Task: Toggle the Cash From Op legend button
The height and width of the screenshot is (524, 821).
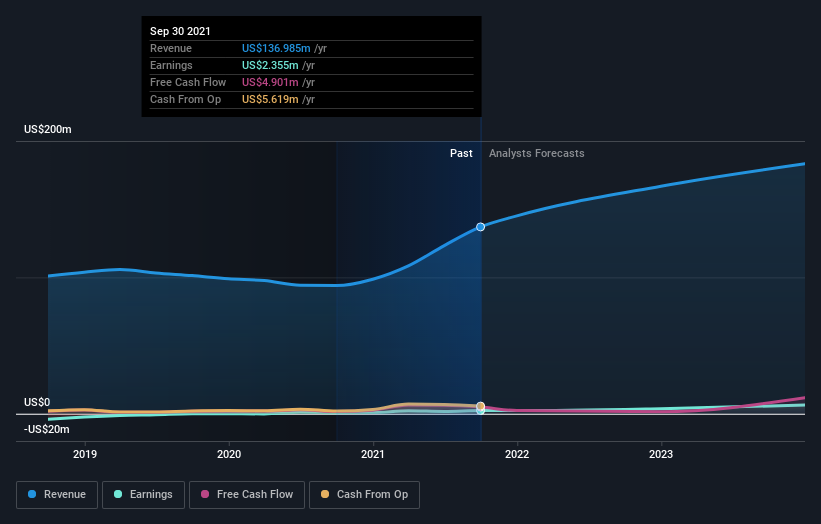Action: [364, 495]
